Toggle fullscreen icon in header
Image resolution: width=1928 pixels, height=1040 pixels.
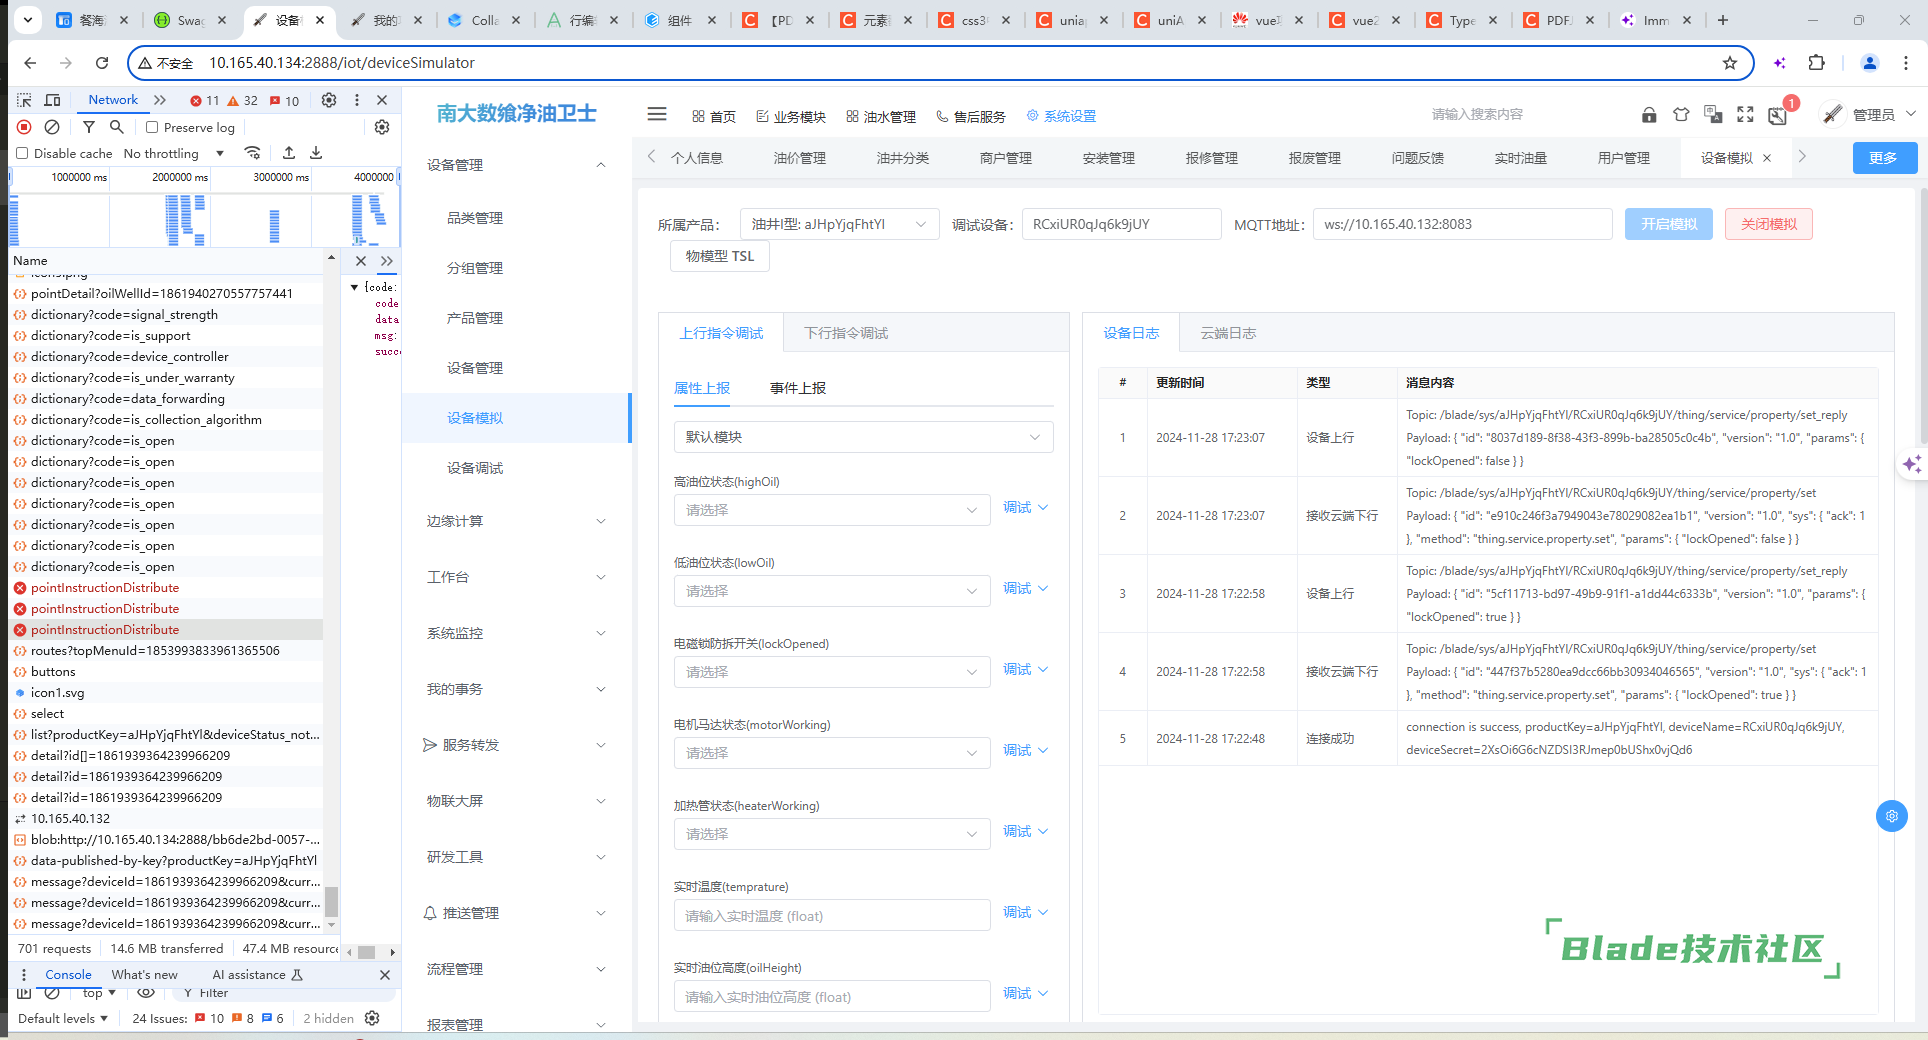coord(1745,115)
